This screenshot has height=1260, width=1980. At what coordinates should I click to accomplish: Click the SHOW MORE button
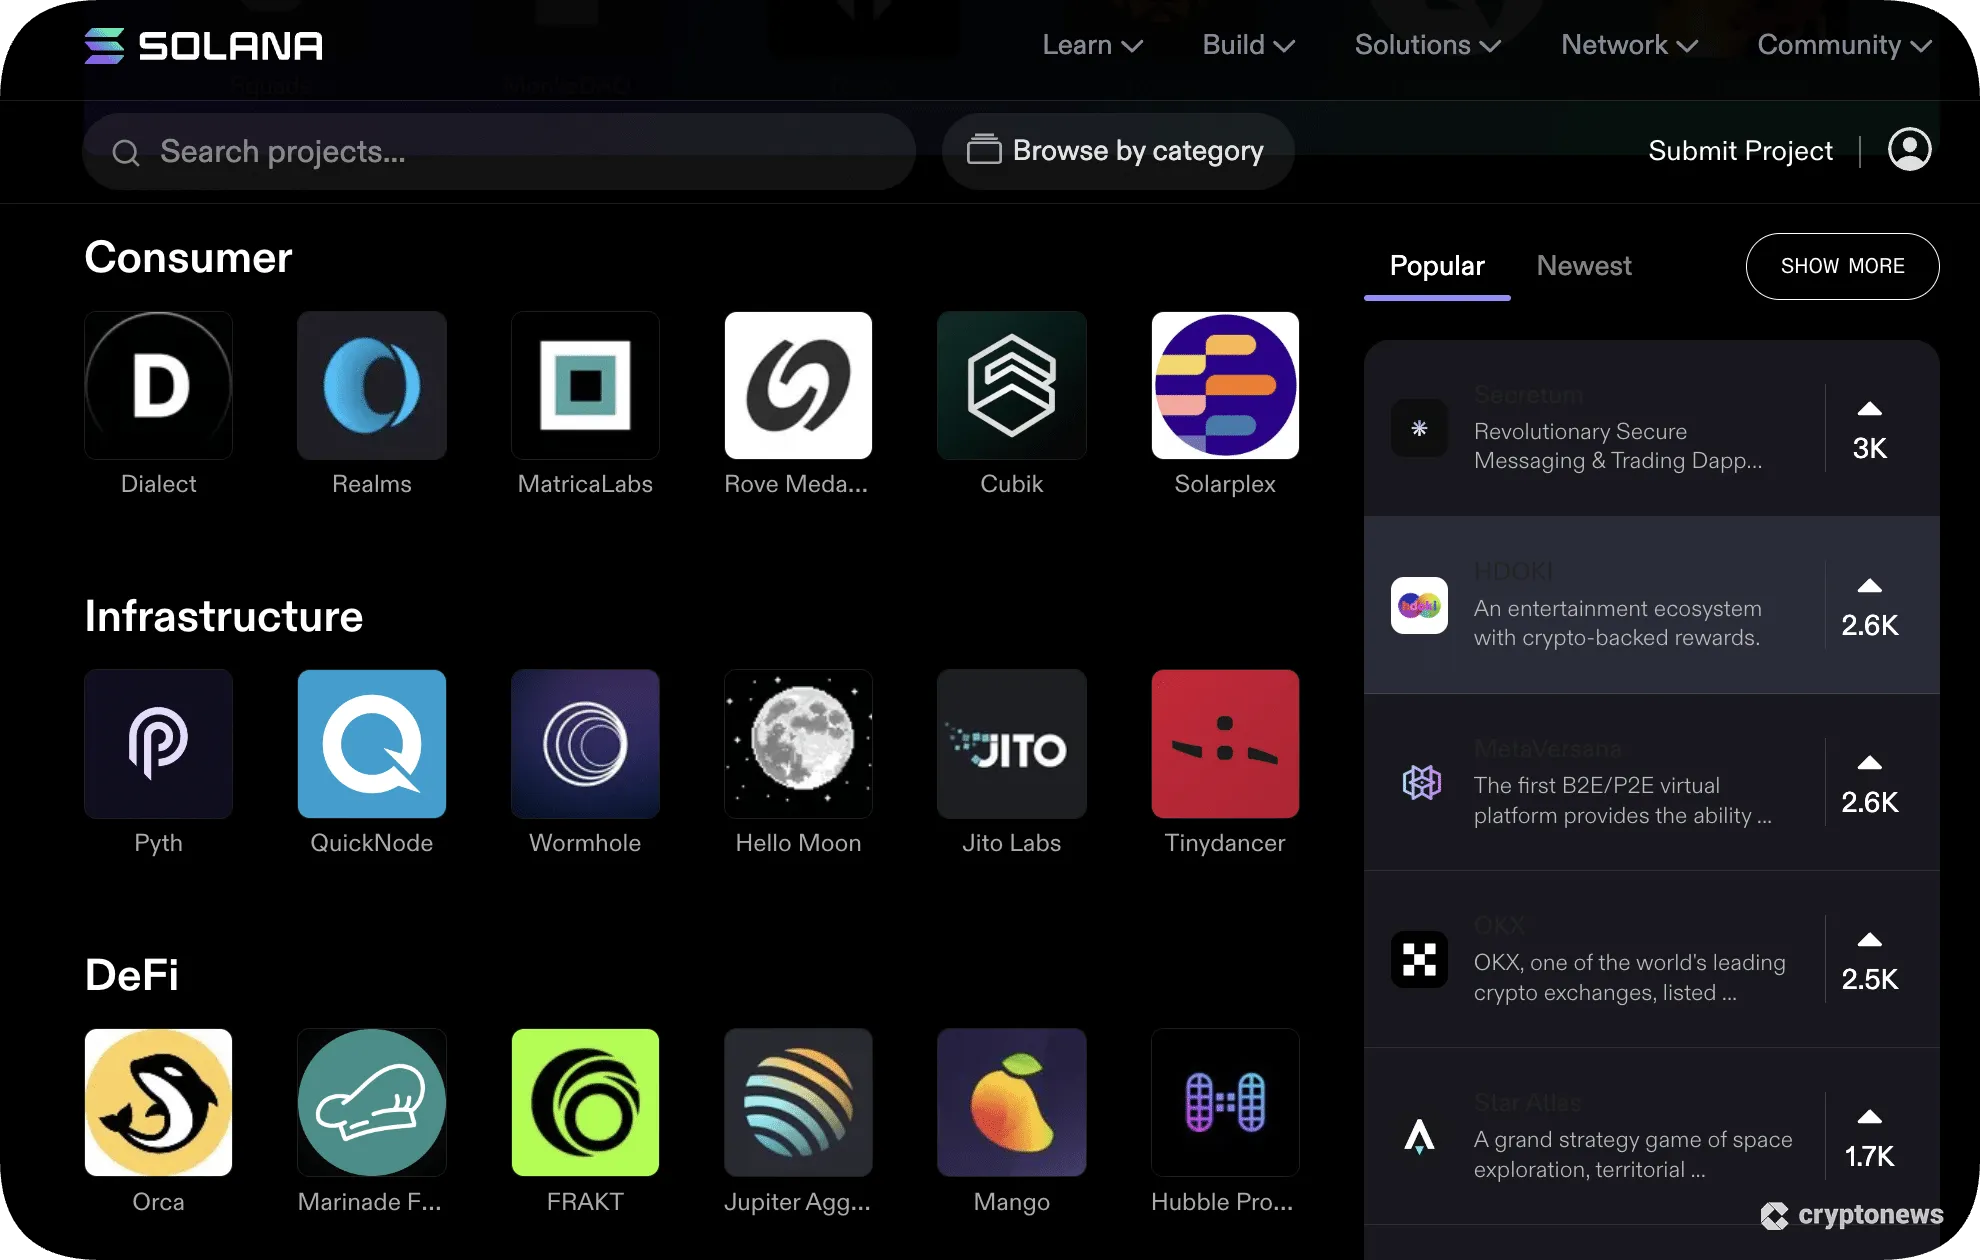(x=1843, y=266)
